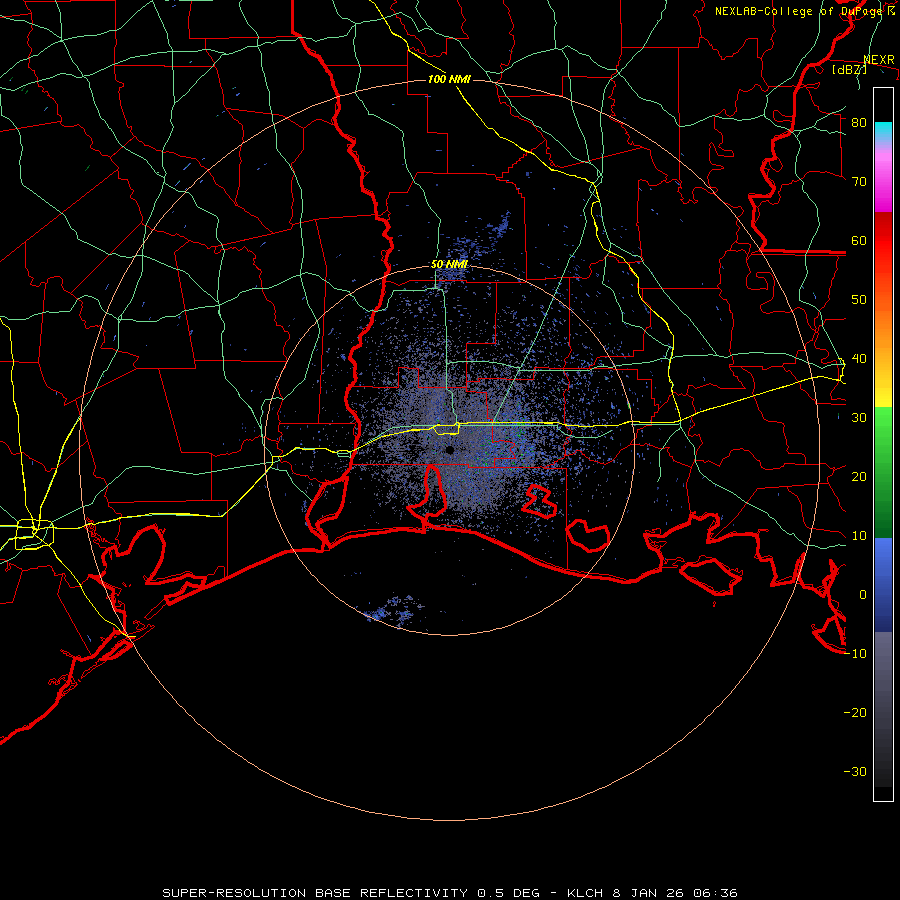Click the 70 dBZ scale value

click(859, 182)
